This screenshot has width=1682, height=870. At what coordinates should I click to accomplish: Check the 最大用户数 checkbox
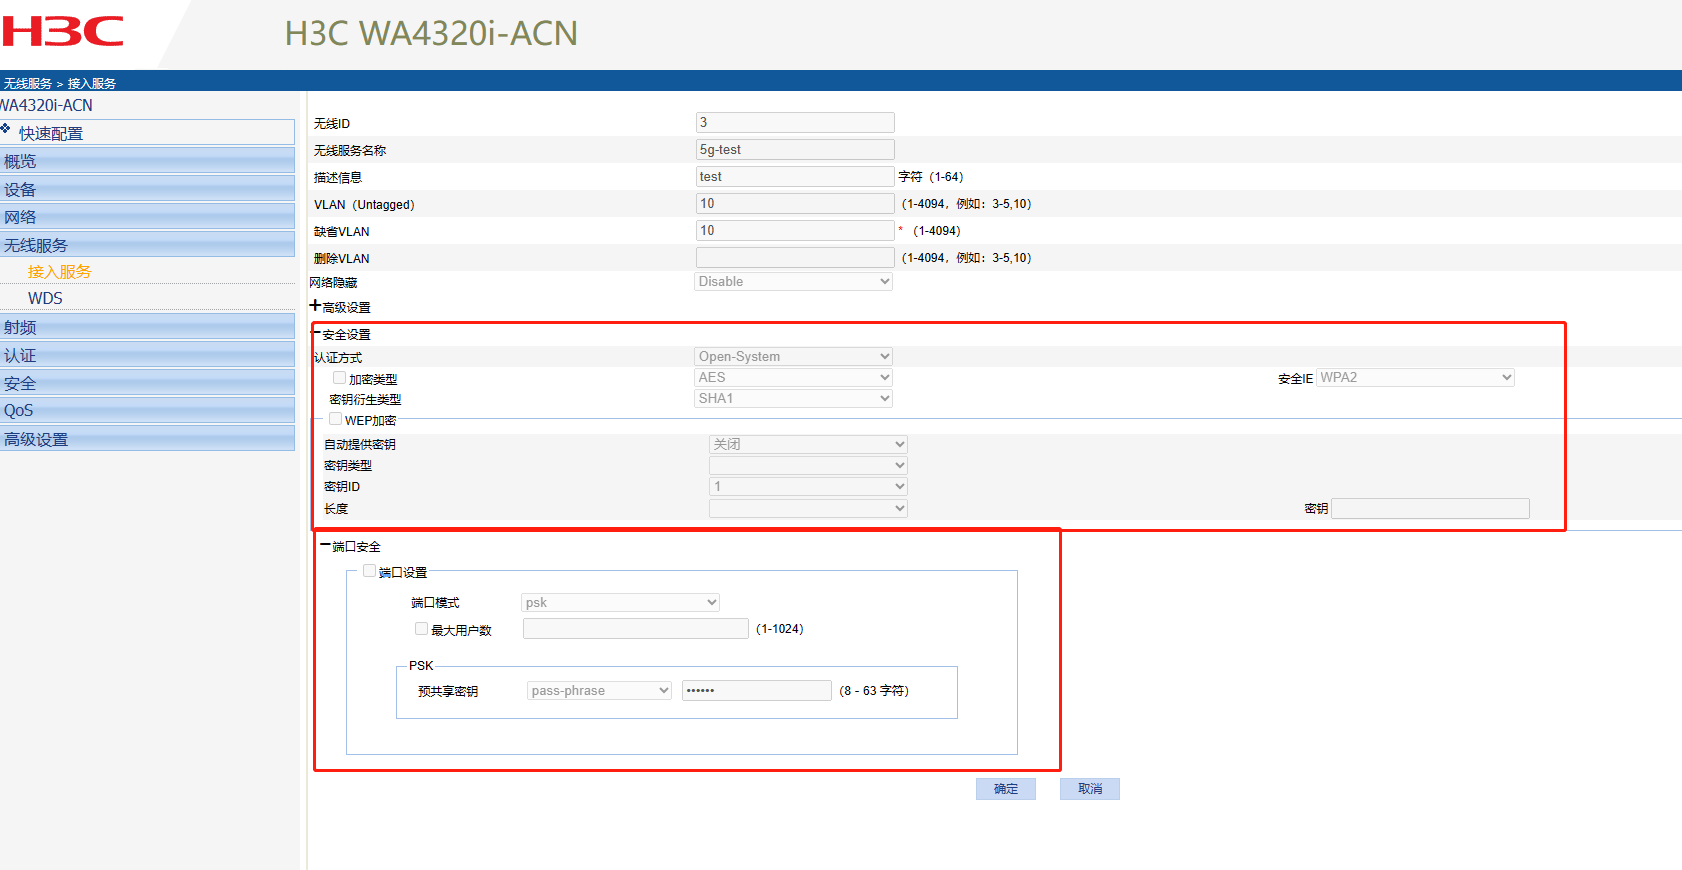tap(422, 629)
